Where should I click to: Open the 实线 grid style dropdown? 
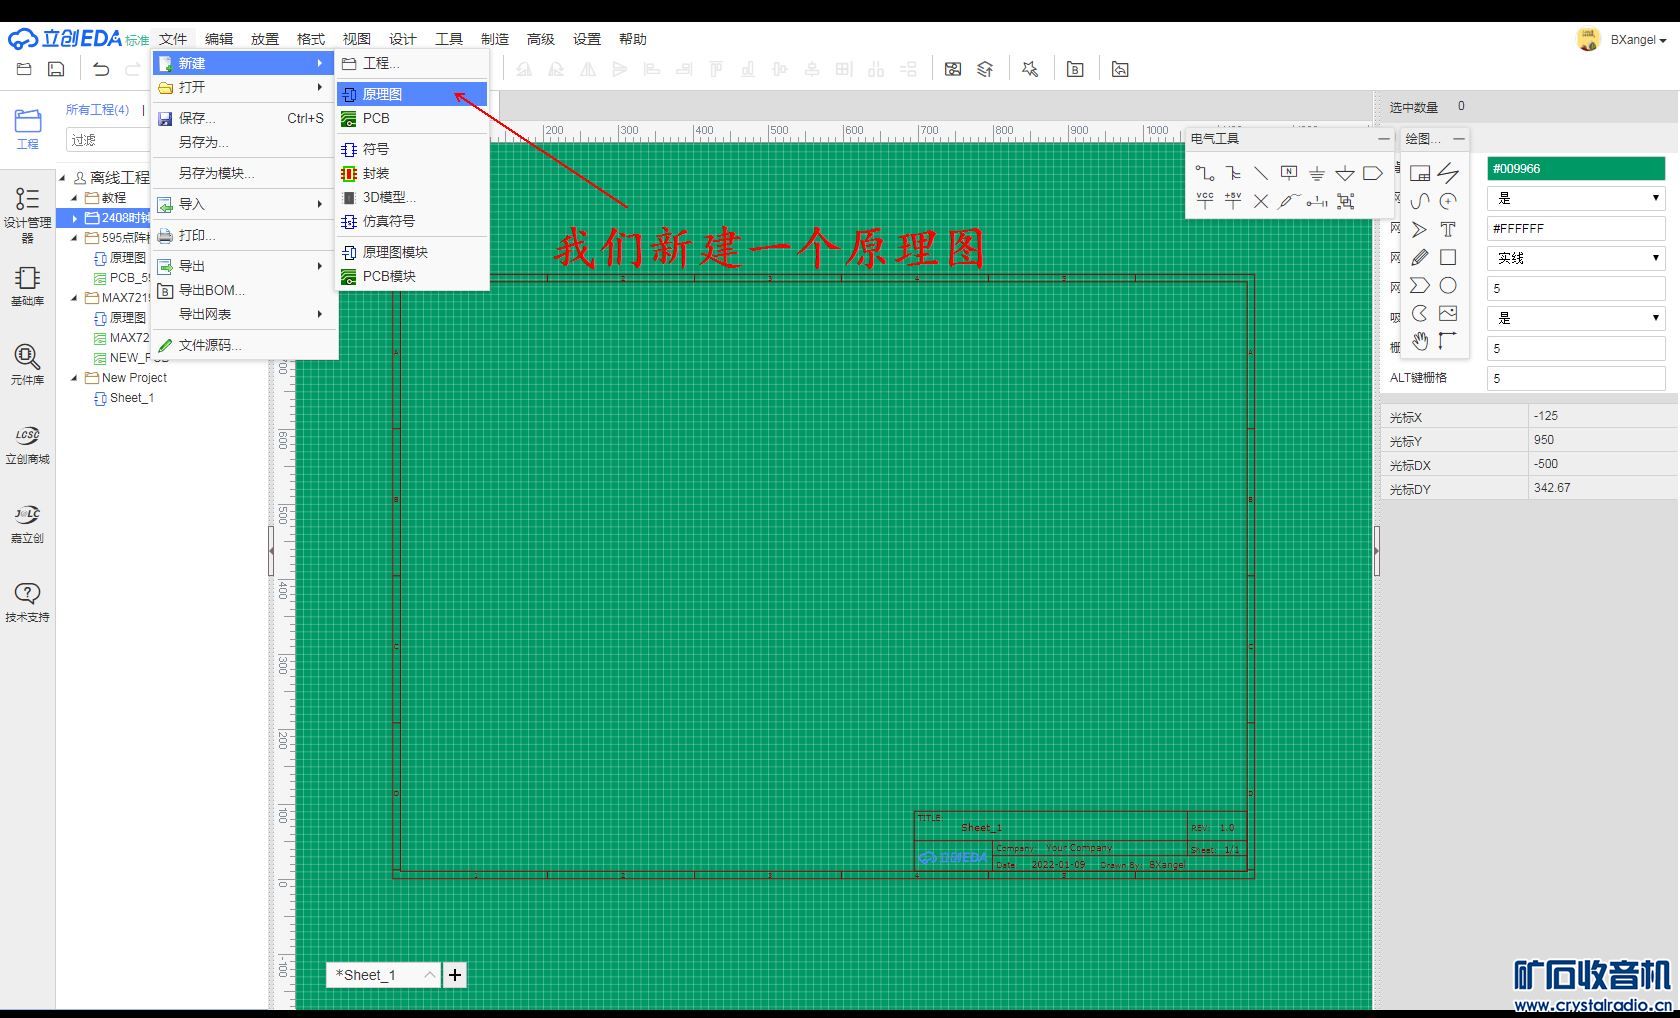(1576, 258)
